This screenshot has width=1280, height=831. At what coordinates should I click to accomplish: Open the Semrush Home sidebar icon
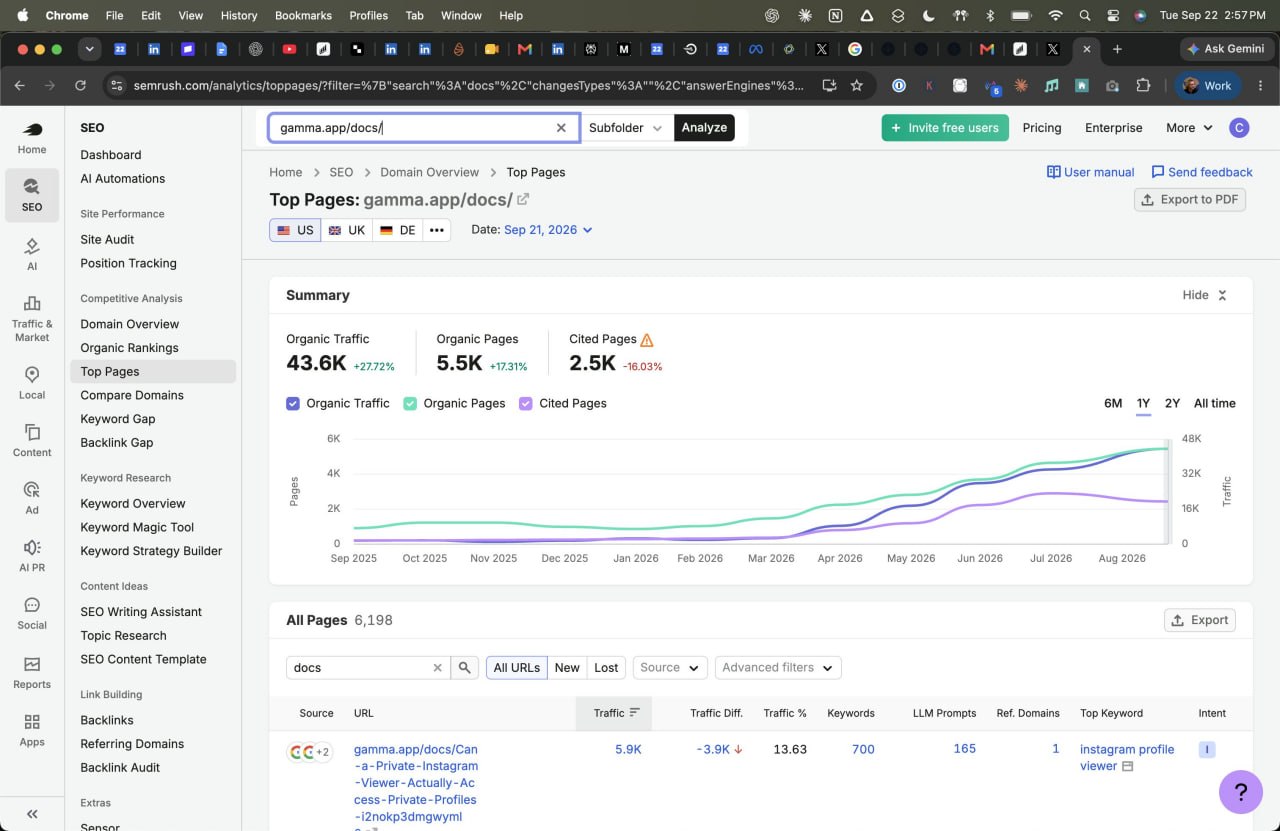point(32,137)
